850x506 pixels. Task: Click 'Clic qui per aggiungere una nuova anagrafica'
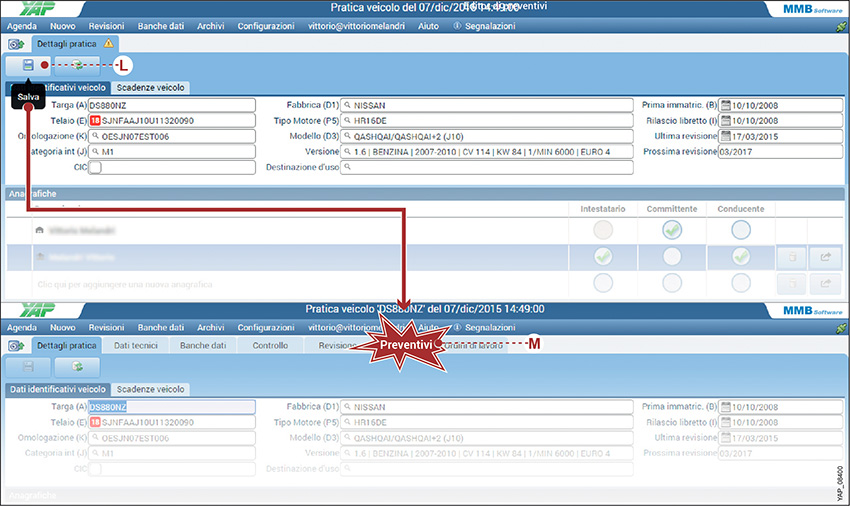point(125,284)
